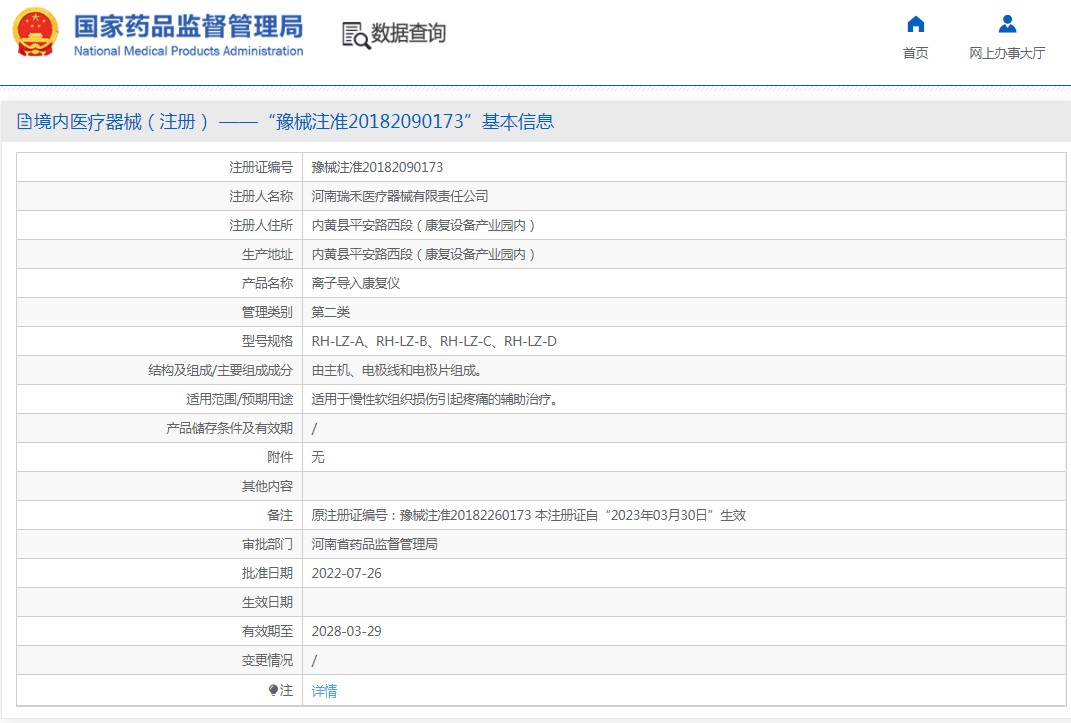Open the 数据查询 search icon
The height and width of the screenshot is (723, 1071).
click(355, 36)
